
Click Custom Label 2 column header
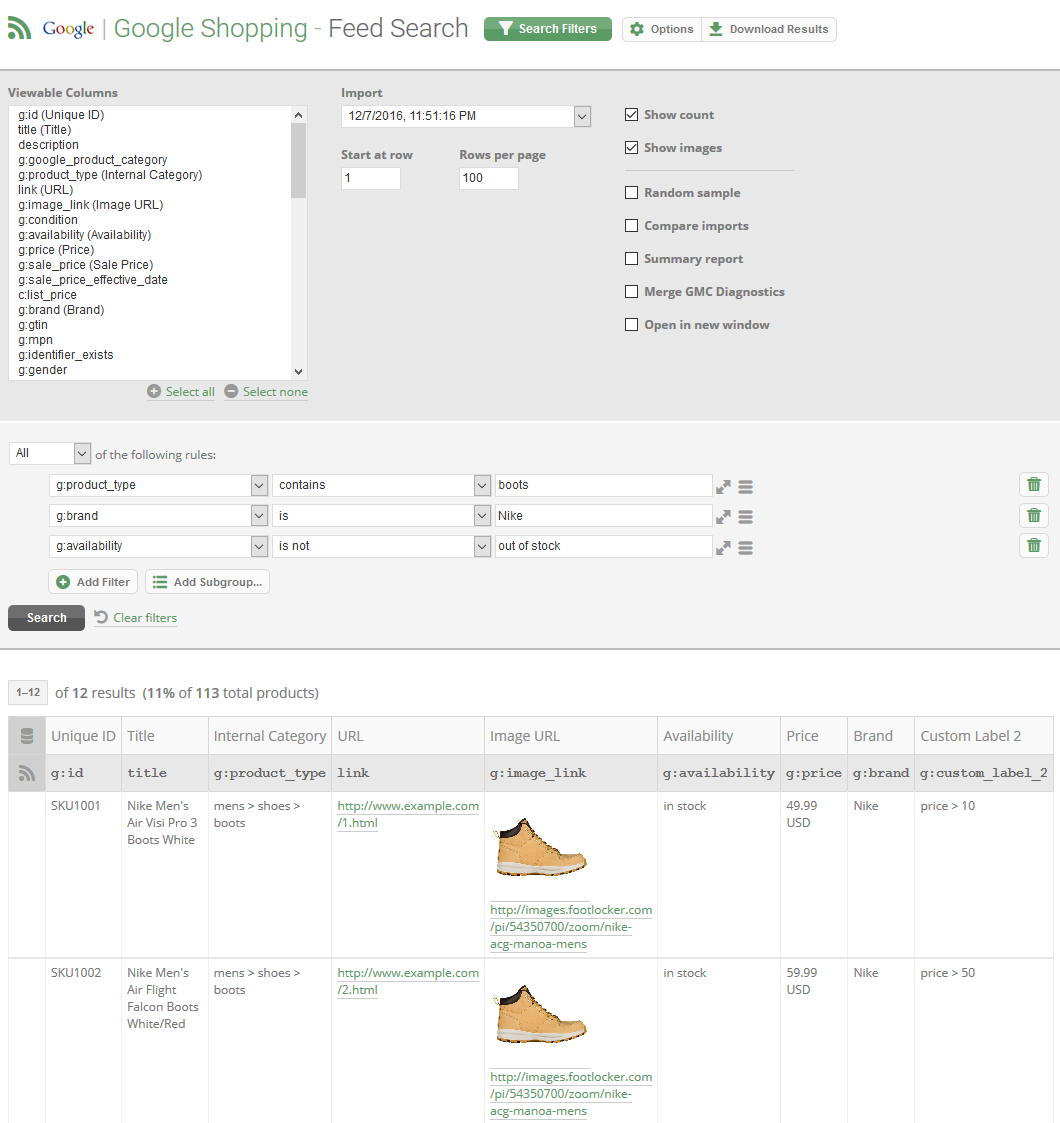(983, 736)
